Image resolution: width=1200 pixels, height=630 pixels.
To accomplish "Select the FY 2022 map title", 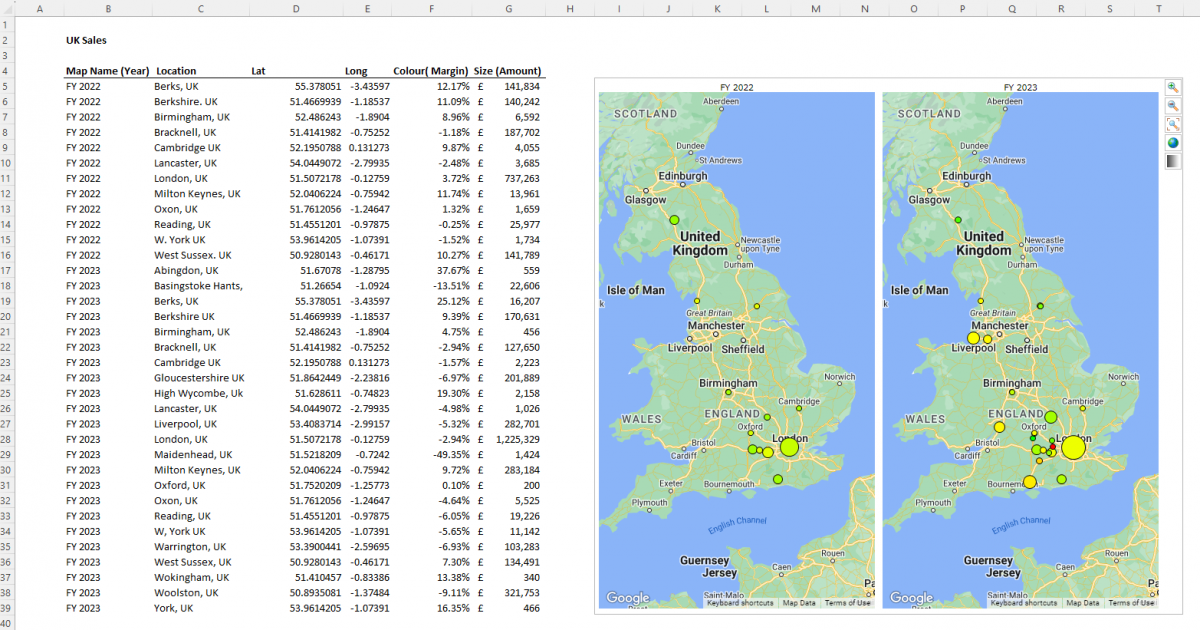I will pos(737,87).
